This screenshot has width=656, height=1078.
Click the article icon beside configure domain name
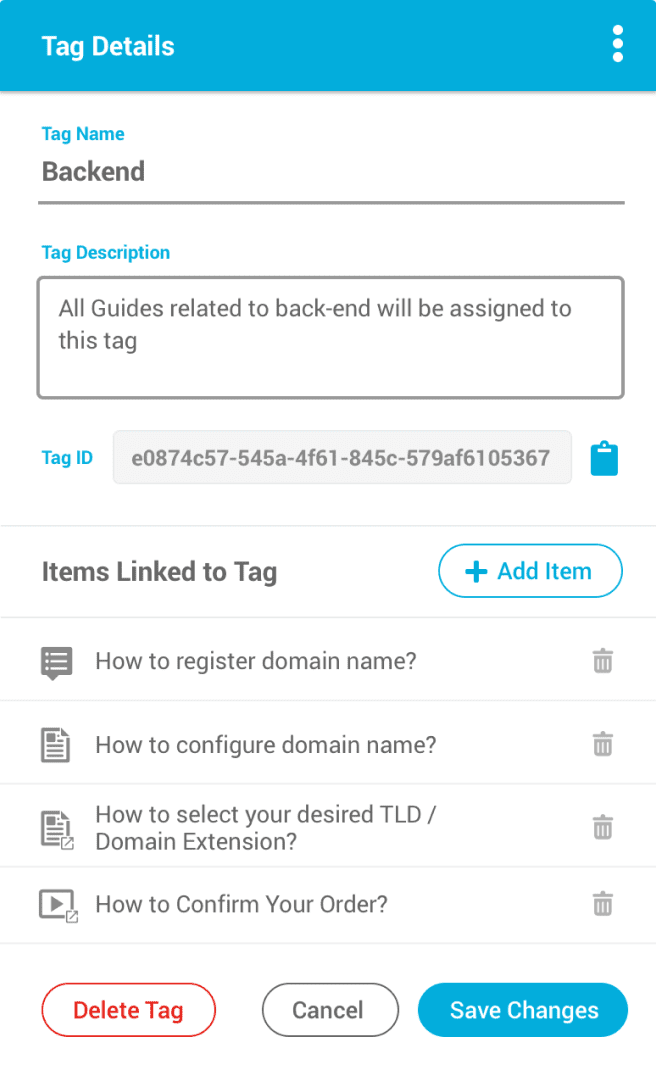[x=55, y=745]
